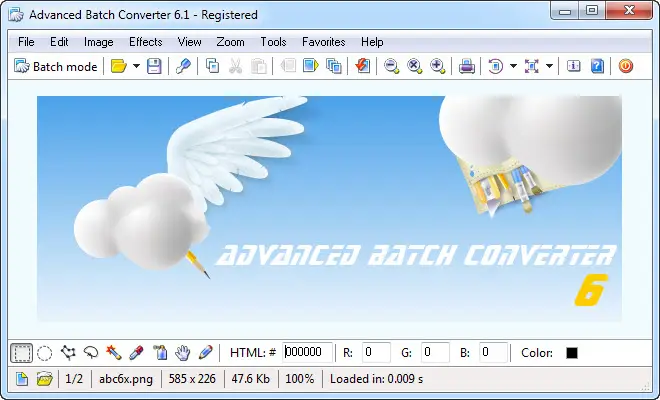Open the Effects menu
The image size is (660, 400).
(x=146, y=42)
